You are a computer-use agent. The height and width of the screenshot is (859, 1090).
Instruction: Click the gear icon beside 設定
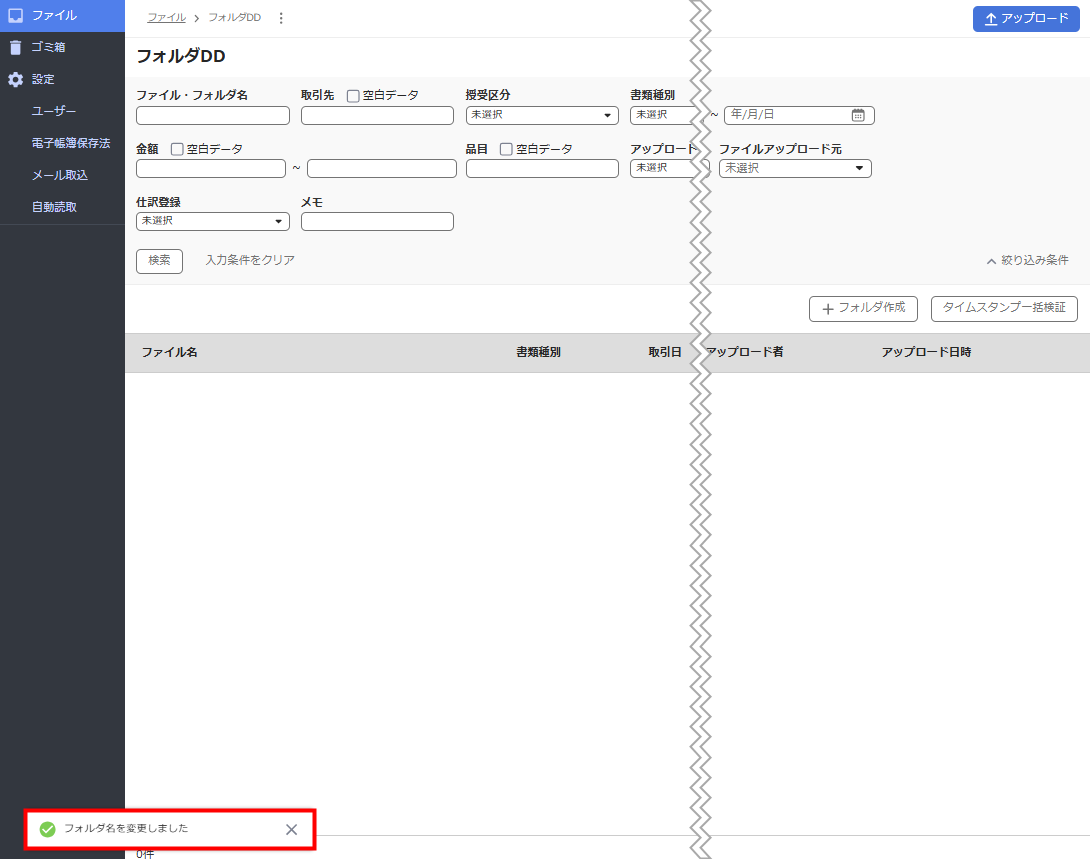15,79
